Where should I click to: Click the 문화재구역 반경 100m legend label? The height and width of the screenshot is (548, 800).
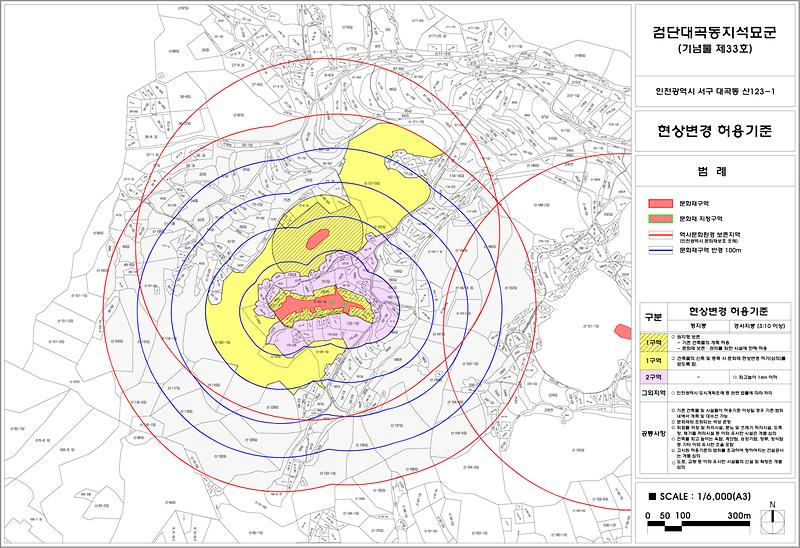coord(710,251)
